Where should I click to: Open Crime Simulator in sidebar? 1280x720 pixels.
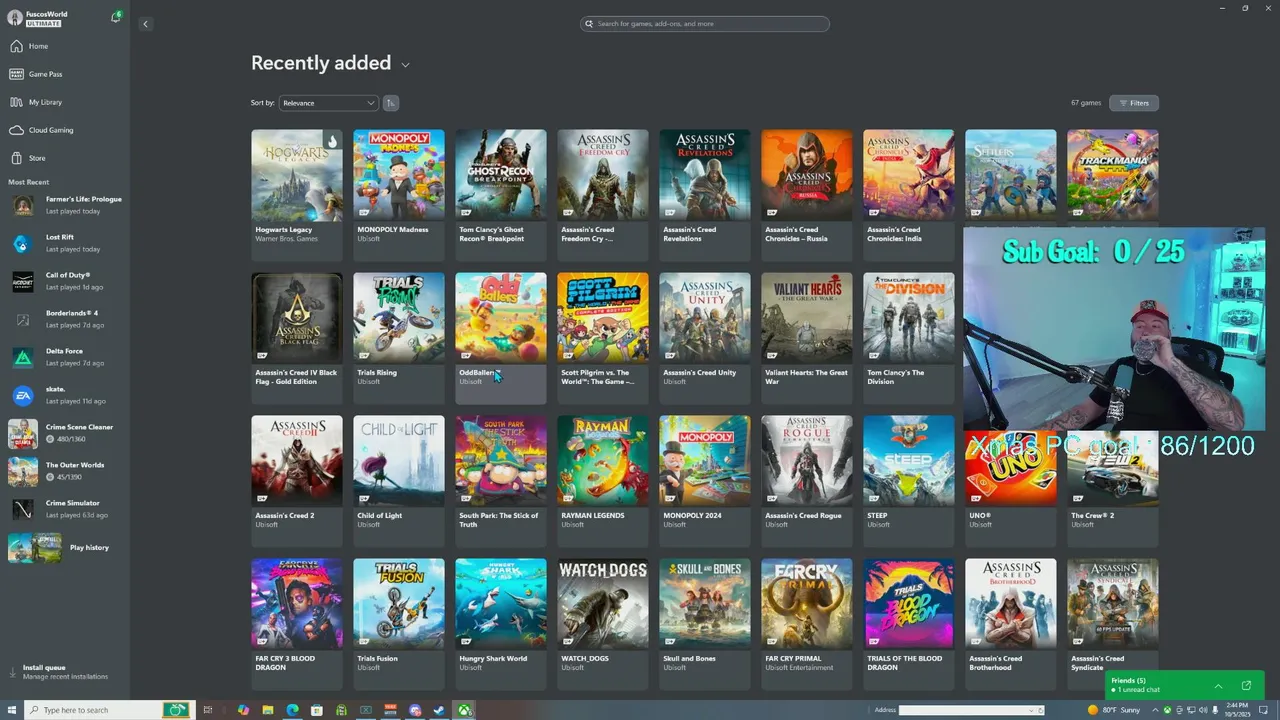(x=66, y=509)
